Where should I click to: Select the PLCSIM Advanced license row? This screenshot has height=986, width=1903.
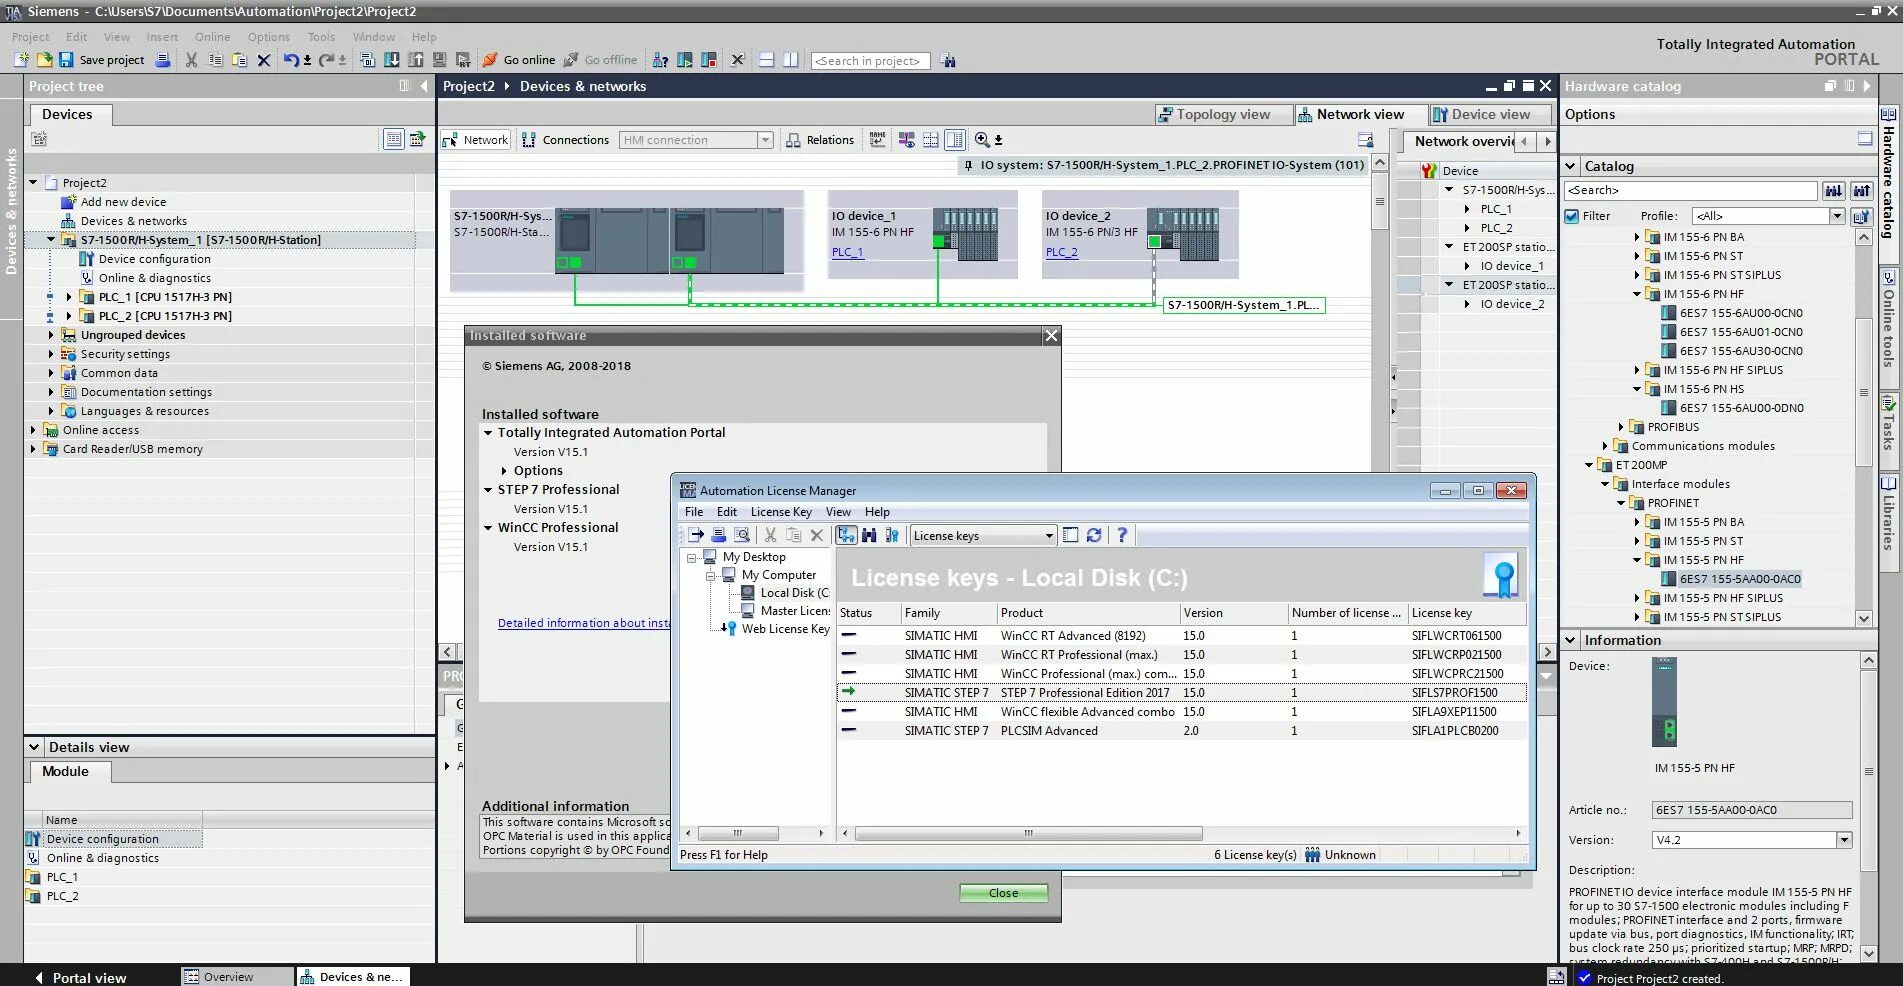1182,731
